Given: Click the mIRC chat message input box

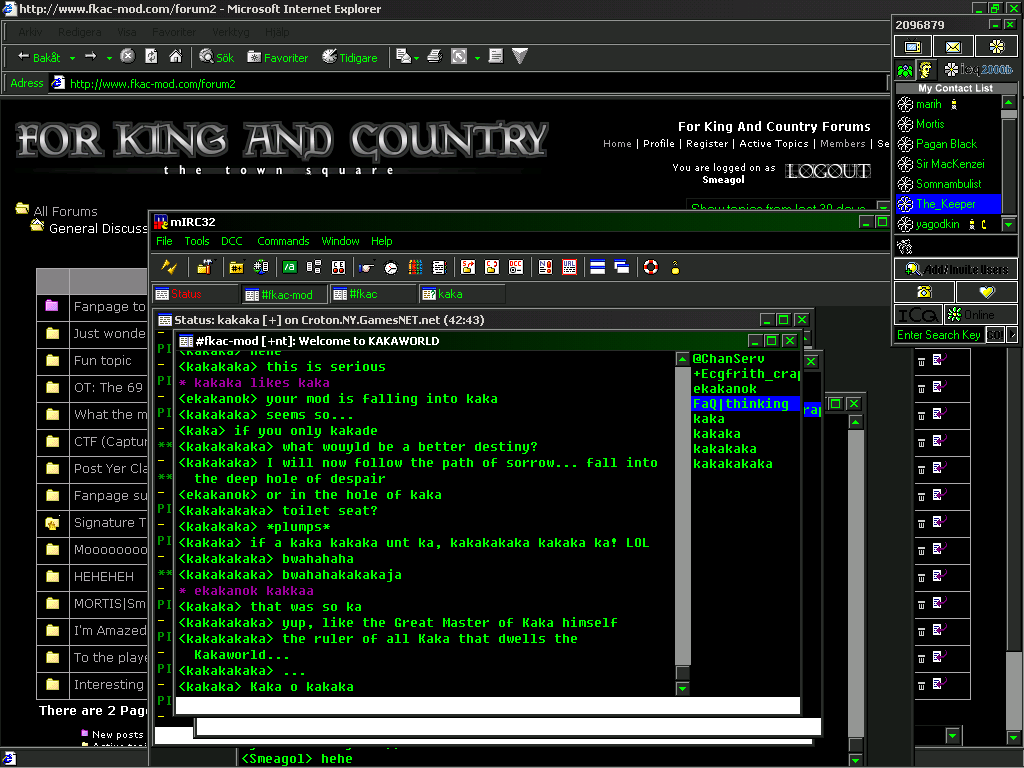Looking at the screenshot, I should [487, 706].
